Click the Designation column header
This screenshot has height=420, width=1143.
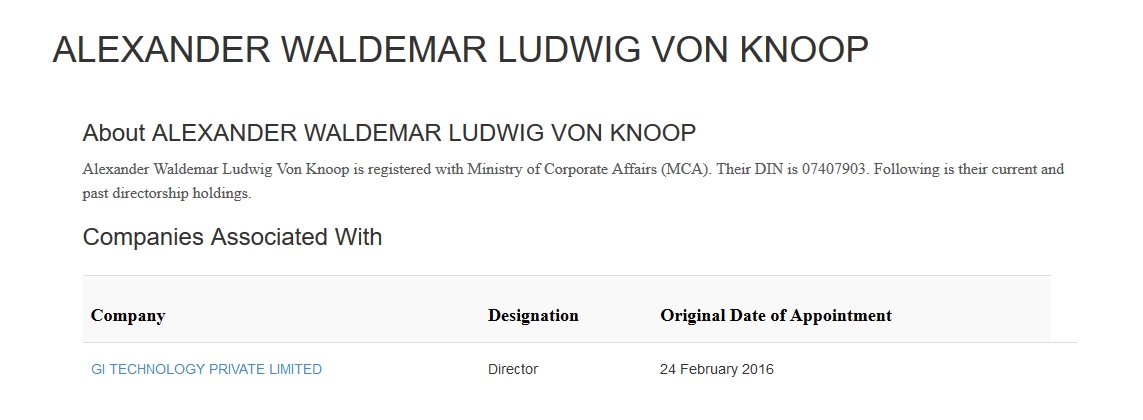pos(533,316)
